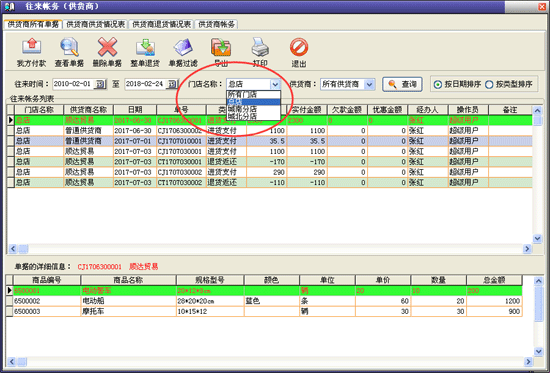Click the 导出 export icon

pos(221,47)
